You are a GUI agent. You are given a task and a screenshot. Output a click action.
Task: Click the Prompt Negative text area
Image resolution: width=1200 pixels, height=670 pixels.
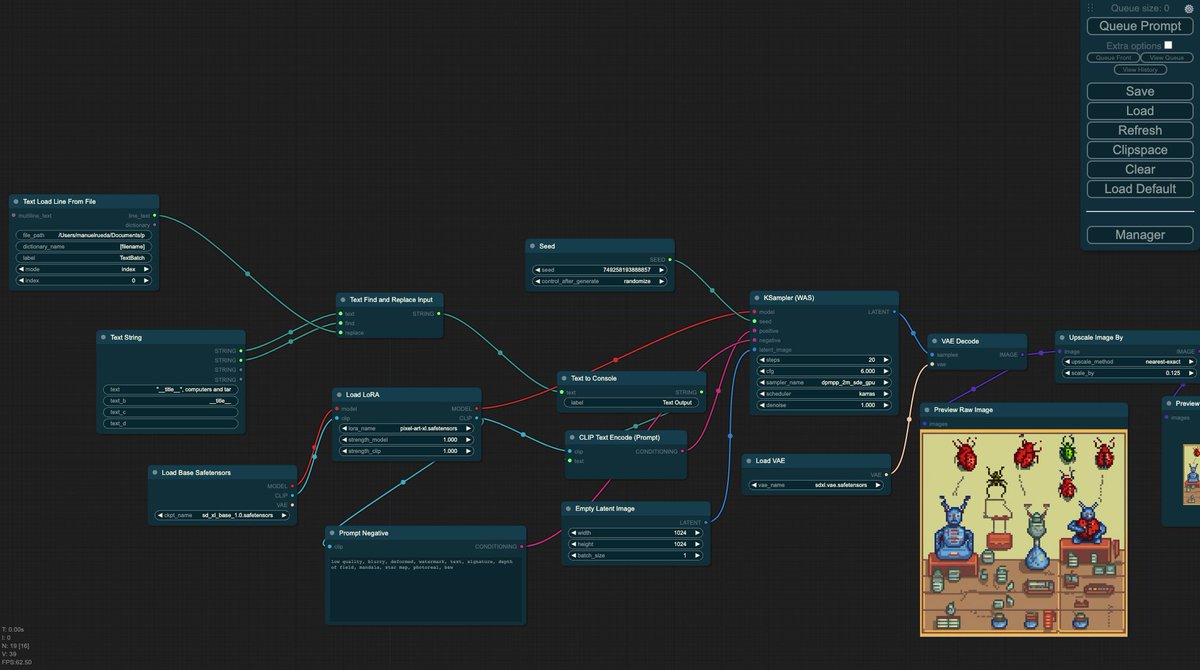424,588
